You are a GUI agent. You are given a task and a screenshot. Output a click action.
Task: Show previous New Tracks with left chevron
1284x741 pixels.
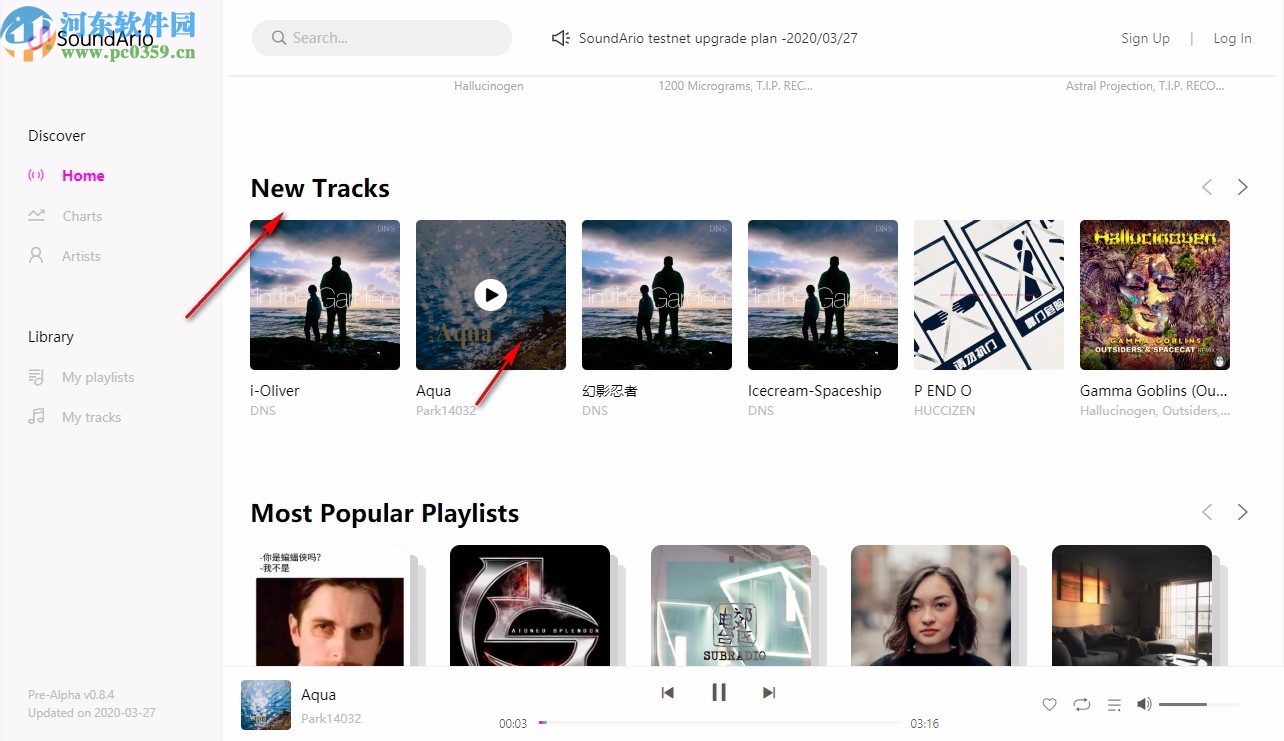1207,187
